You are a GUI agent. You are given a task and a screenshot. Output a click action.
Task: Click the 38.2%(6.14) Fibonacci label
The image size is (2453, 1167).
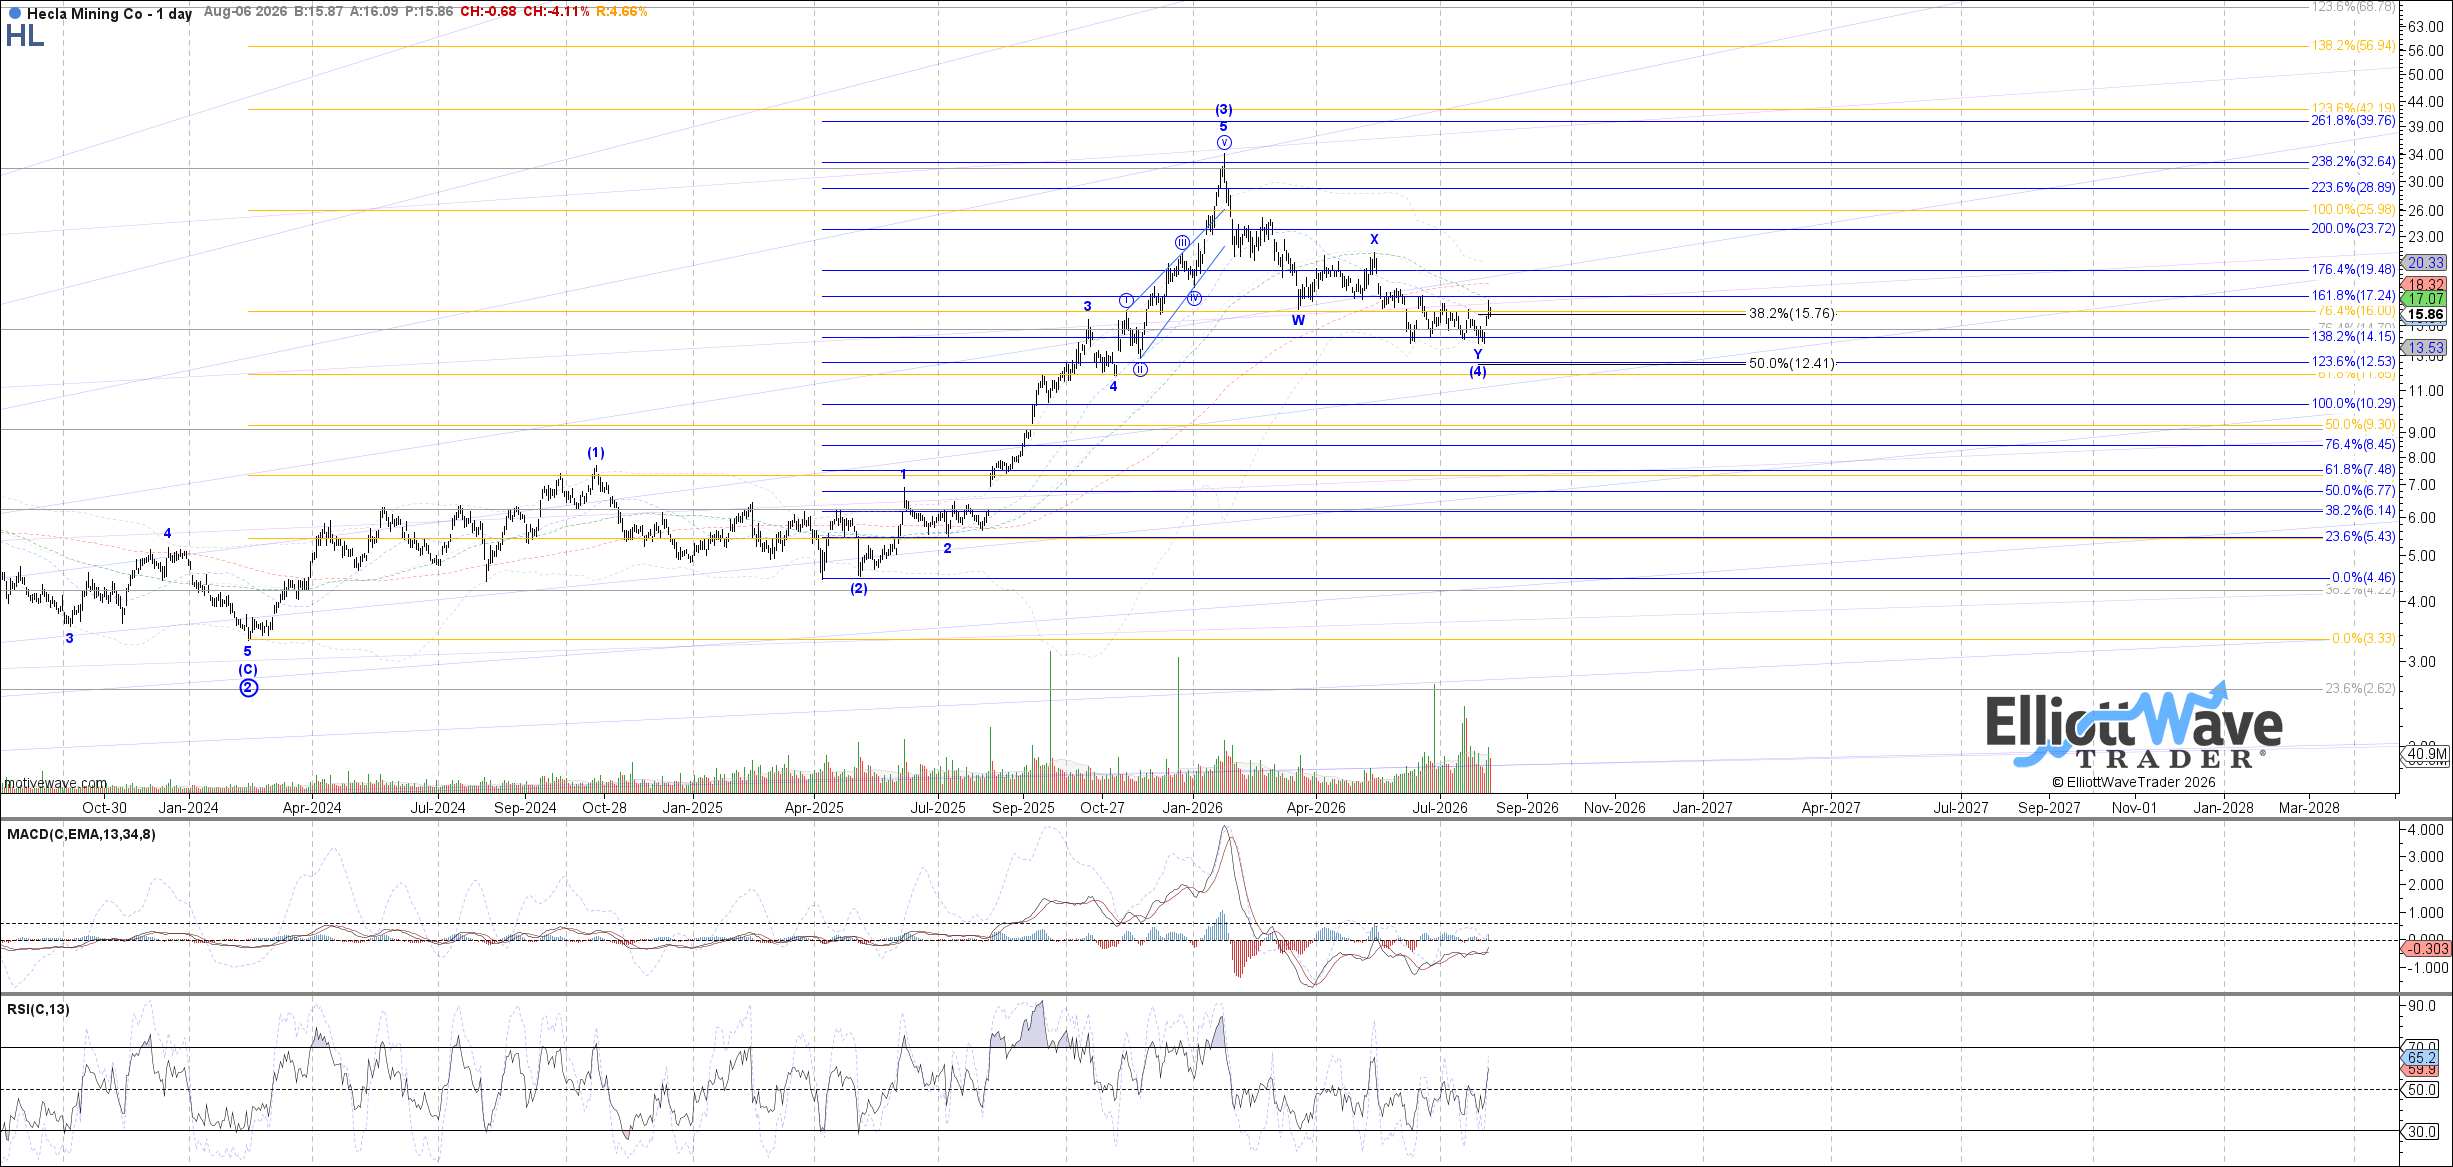click(x=2360, y=511)
